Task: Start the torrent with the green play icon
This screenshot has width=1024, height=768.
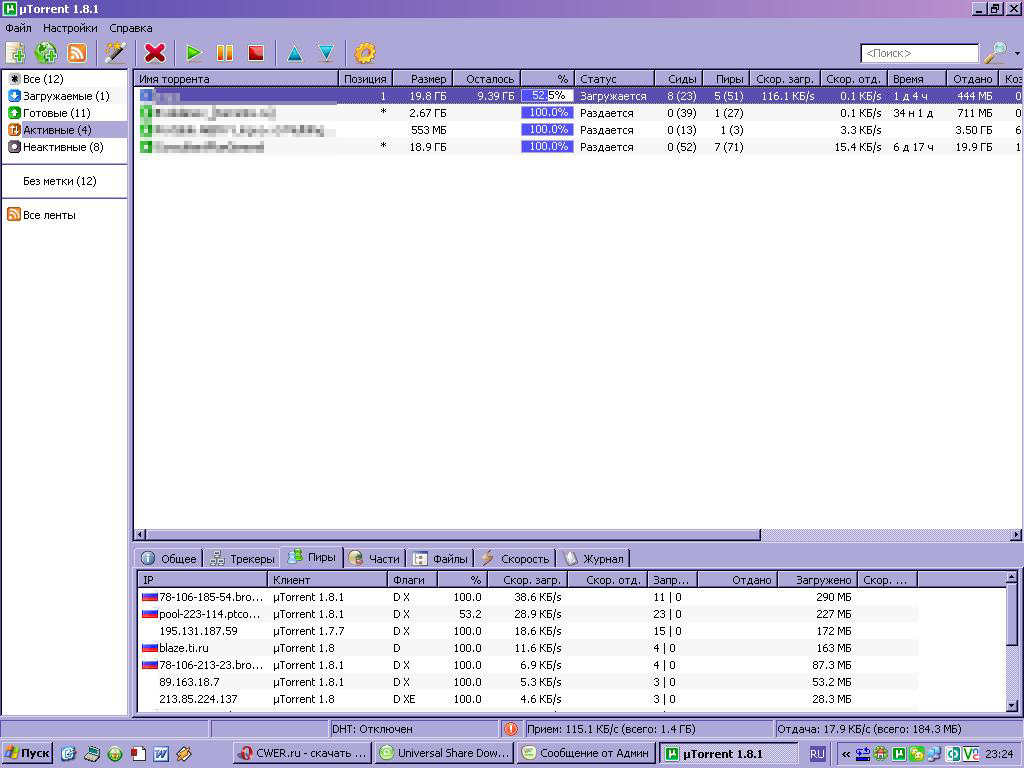Action: tap(194, 53)
